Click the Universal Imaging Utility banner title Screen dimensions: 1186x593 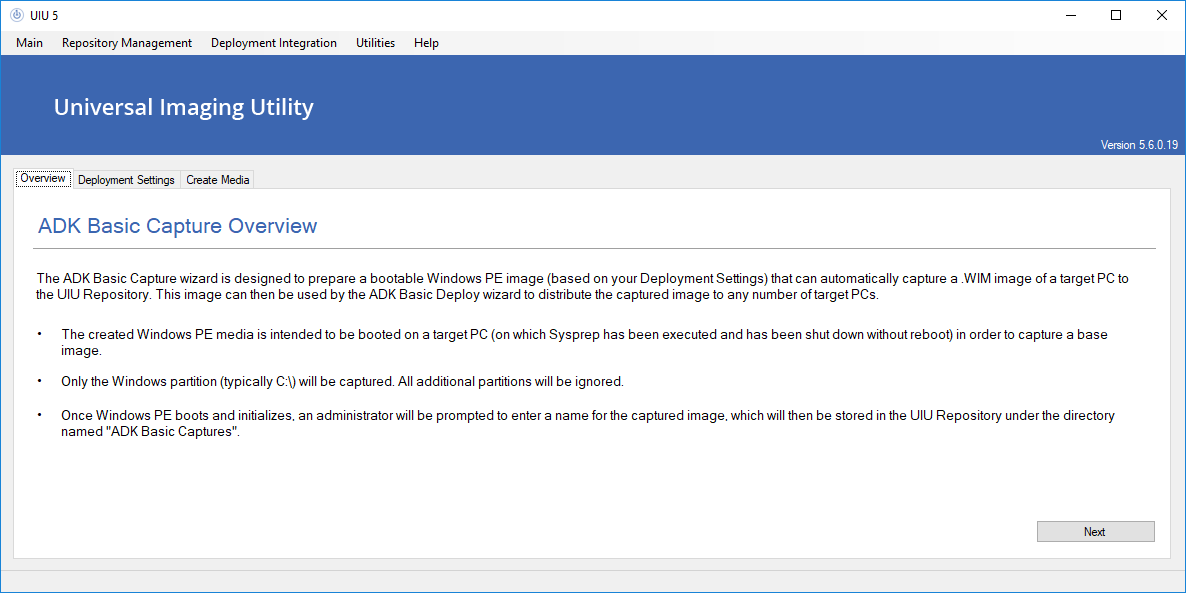pos(184,107)
